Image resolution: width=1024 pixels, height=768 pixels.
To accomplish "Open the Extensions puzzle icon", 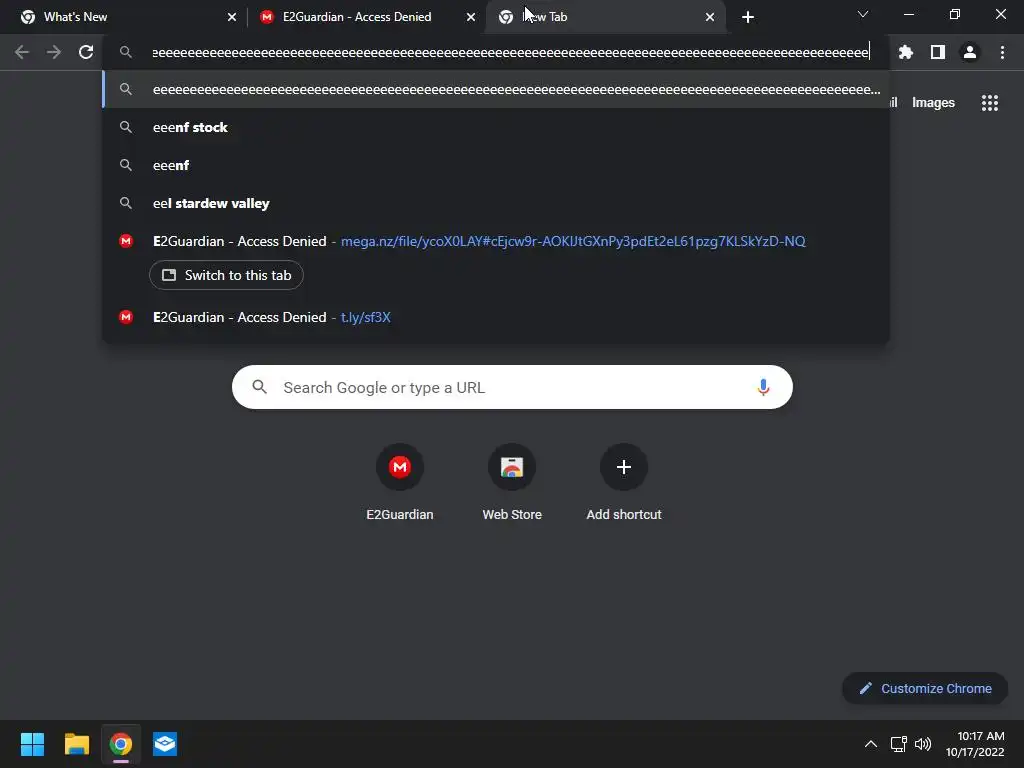I will pos(905,52).
